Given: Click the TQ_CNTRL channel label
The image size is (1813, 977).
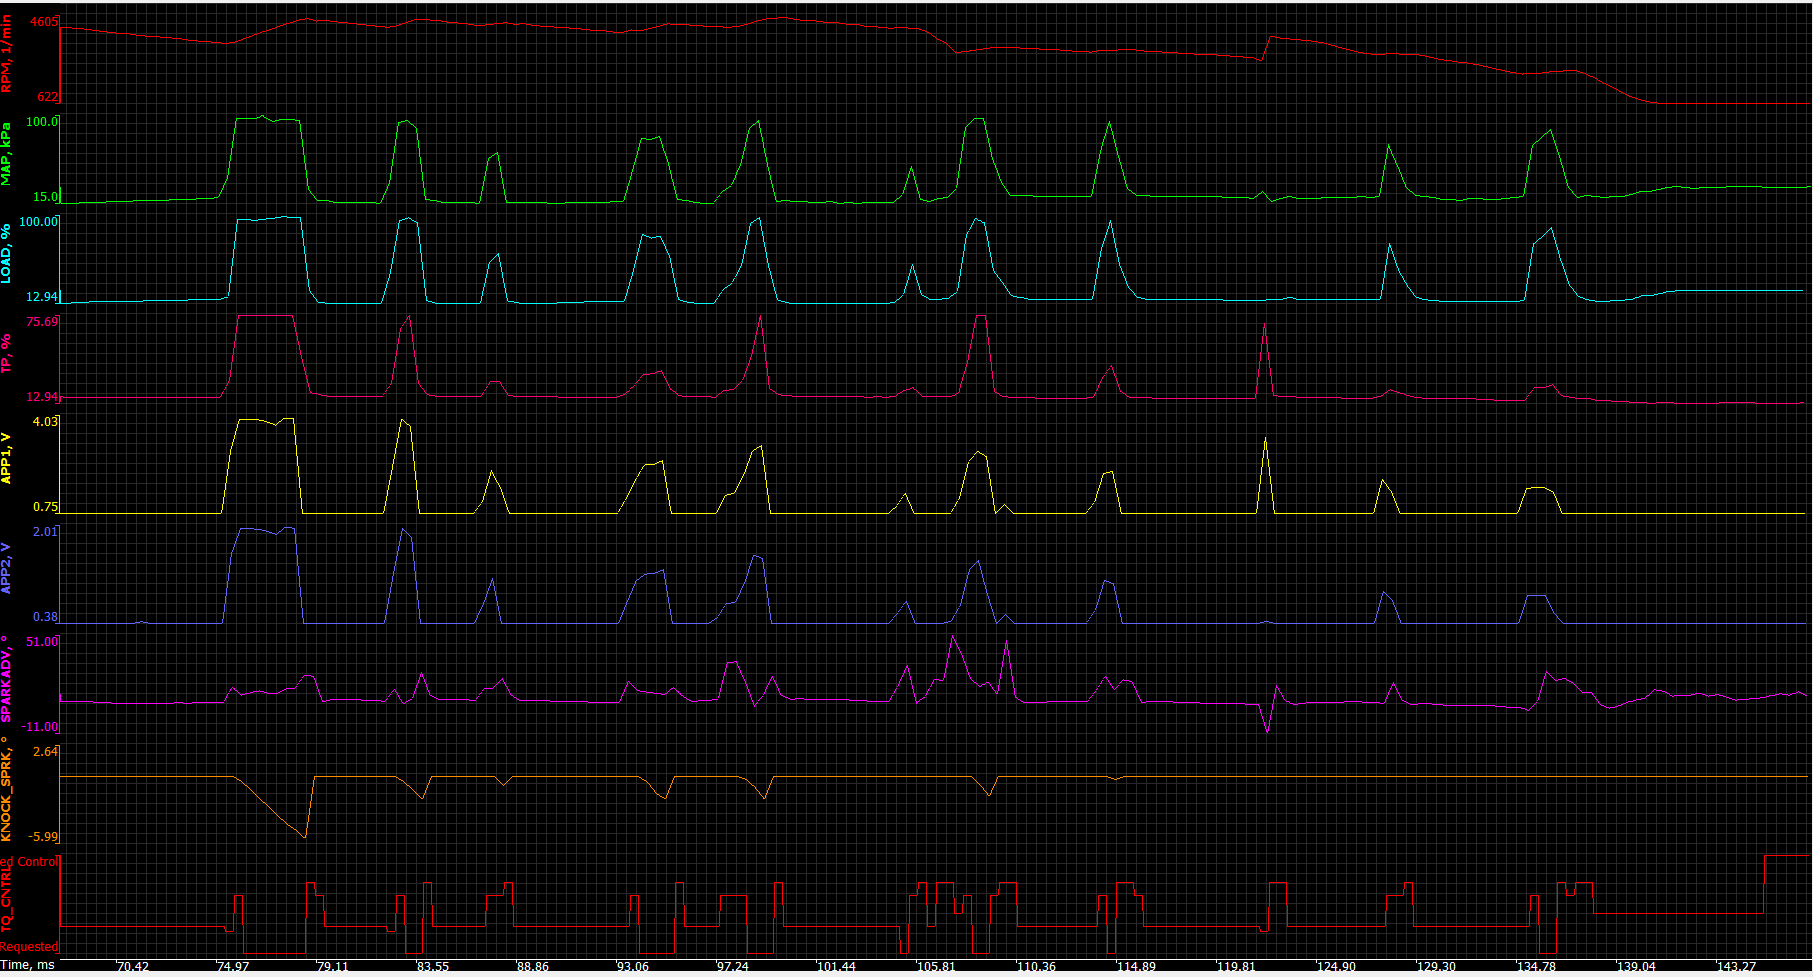Looking at the screenshot, I should click(7, 898).
